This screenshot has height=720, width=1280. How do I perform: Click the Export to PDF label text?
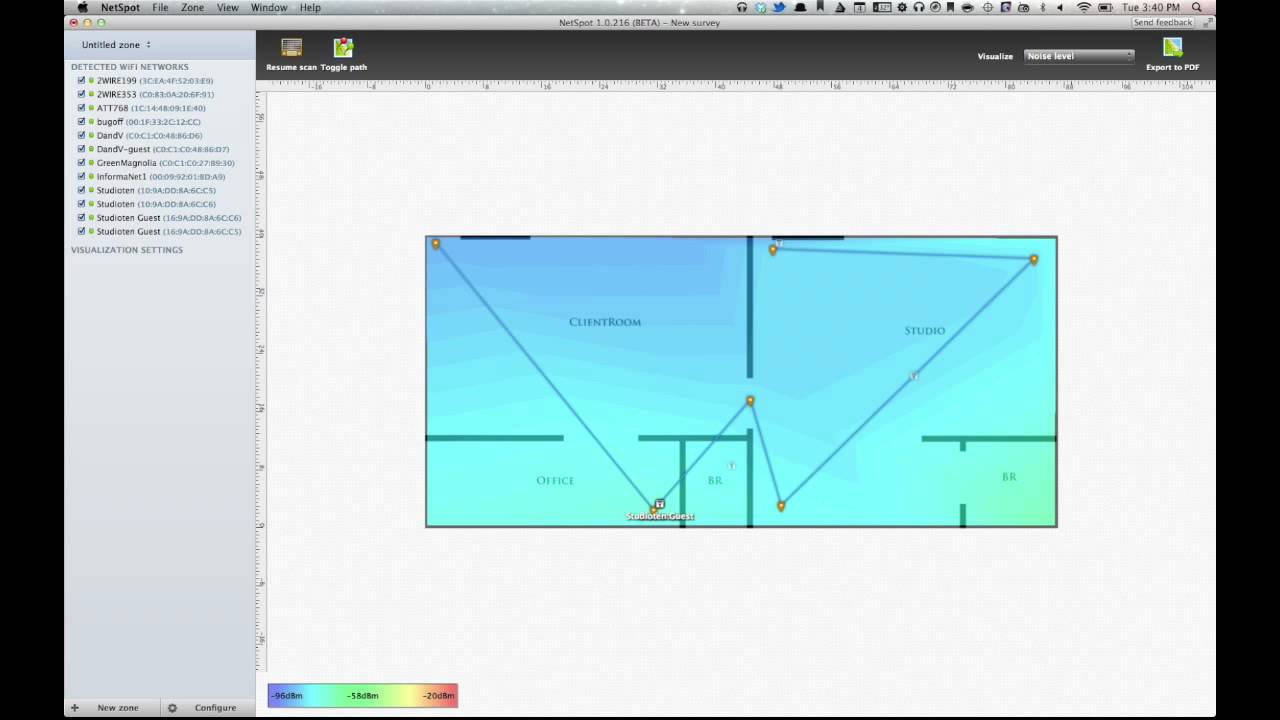coord(1173,67)
